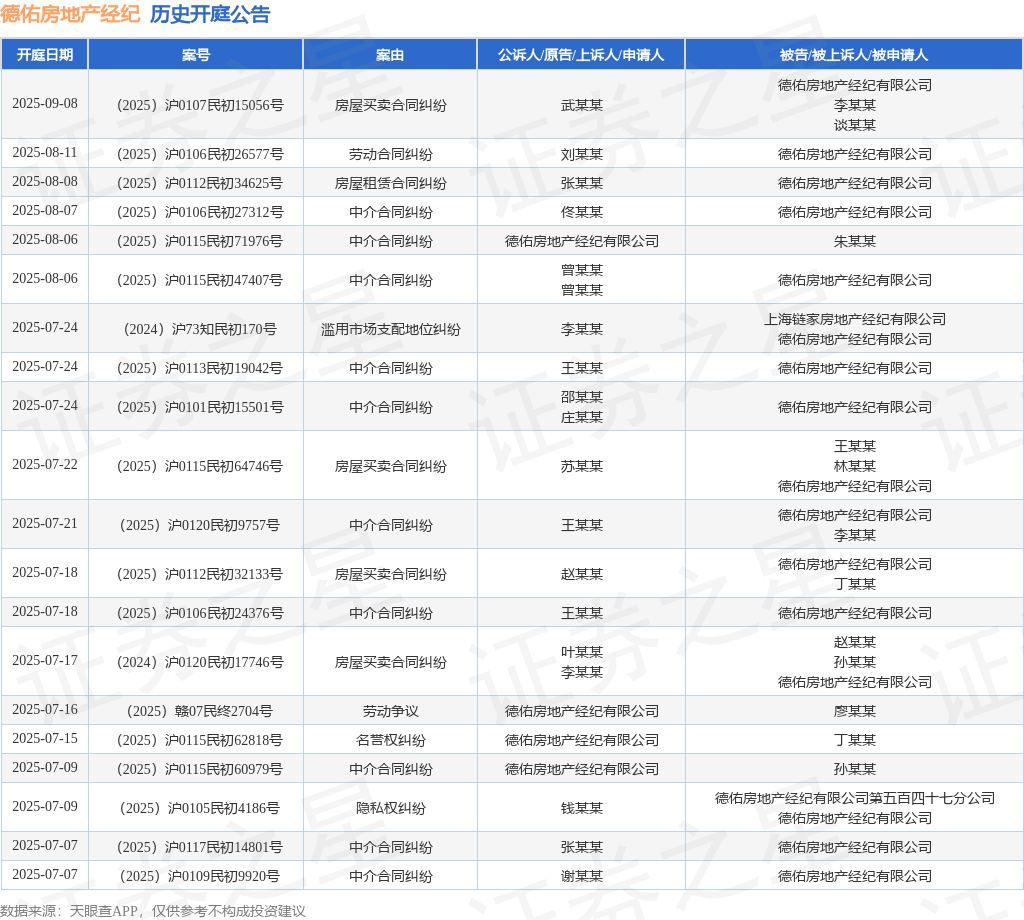Select case number (2025)沪0106民初24376号
Screen dimensions: 1024x920
(x=200, y=613)
